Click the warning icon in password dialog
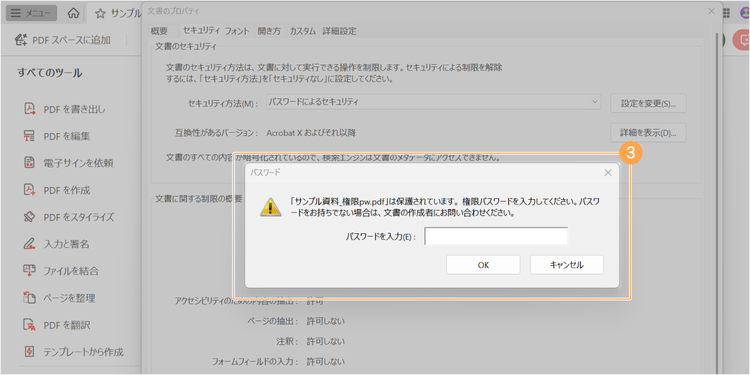This screenshot has height=375, width=750. 270,207
